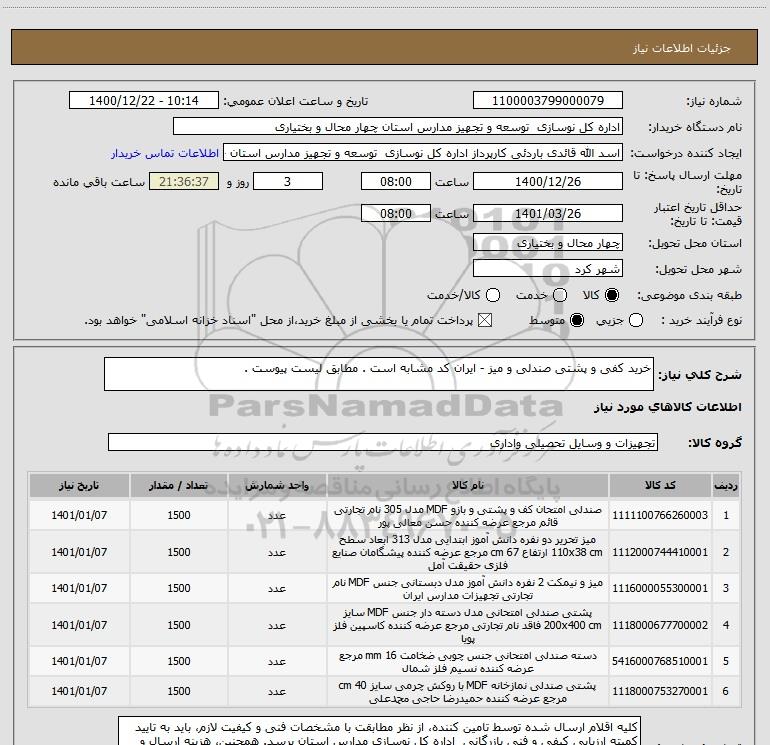Click the unit عدد in row 3
The image size is (770, 745).
pyautogui.click(x=277, y=588)
